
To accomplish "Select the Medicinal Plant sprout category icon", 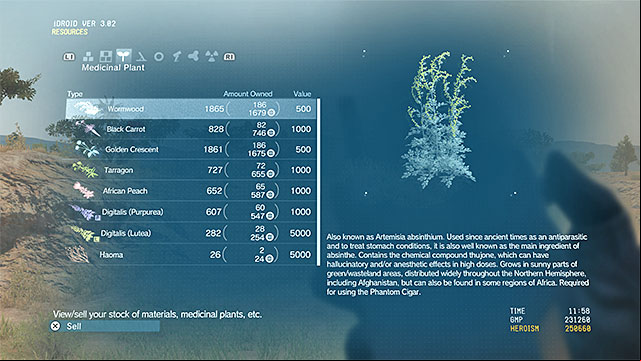I will click(x=123, y=56).
